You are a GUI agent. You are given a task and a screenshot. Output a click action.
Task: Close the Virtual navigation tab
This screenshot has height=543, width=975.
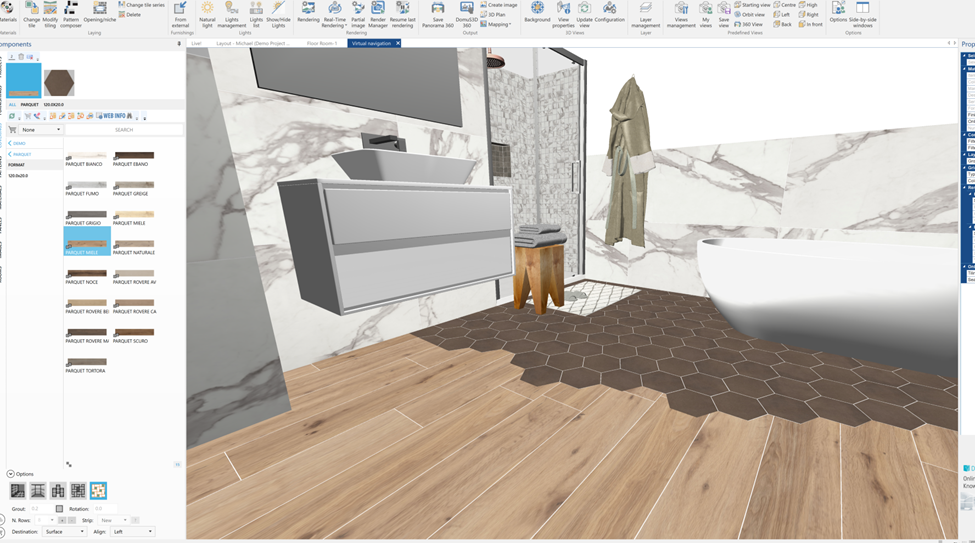pos(398,44)
